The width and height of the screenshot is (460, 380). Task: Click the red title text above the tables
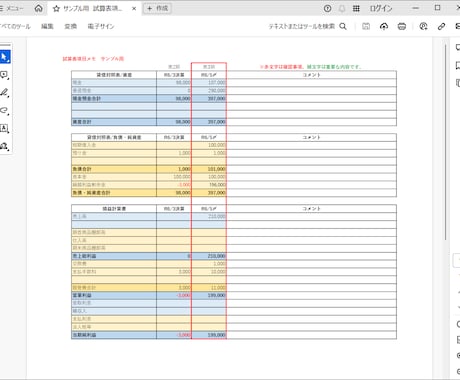click(x=93, y=59)
